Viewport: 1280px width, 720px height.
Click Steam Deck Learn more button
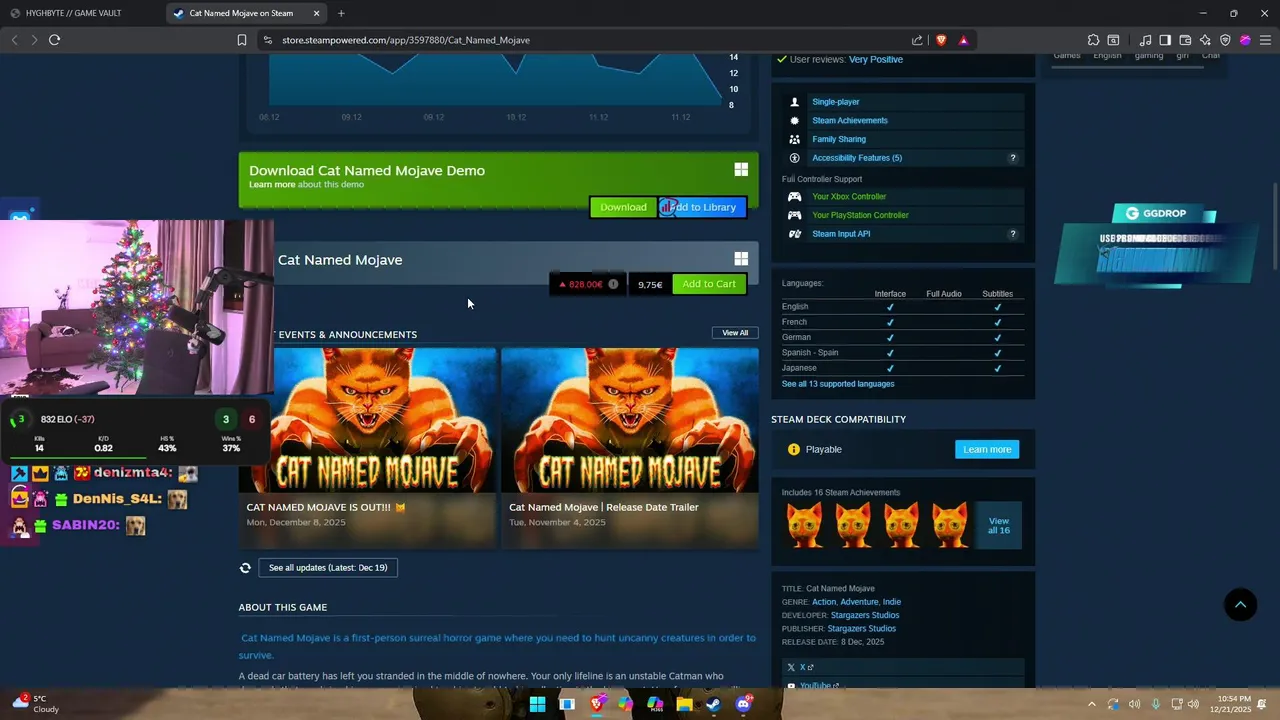987,449
